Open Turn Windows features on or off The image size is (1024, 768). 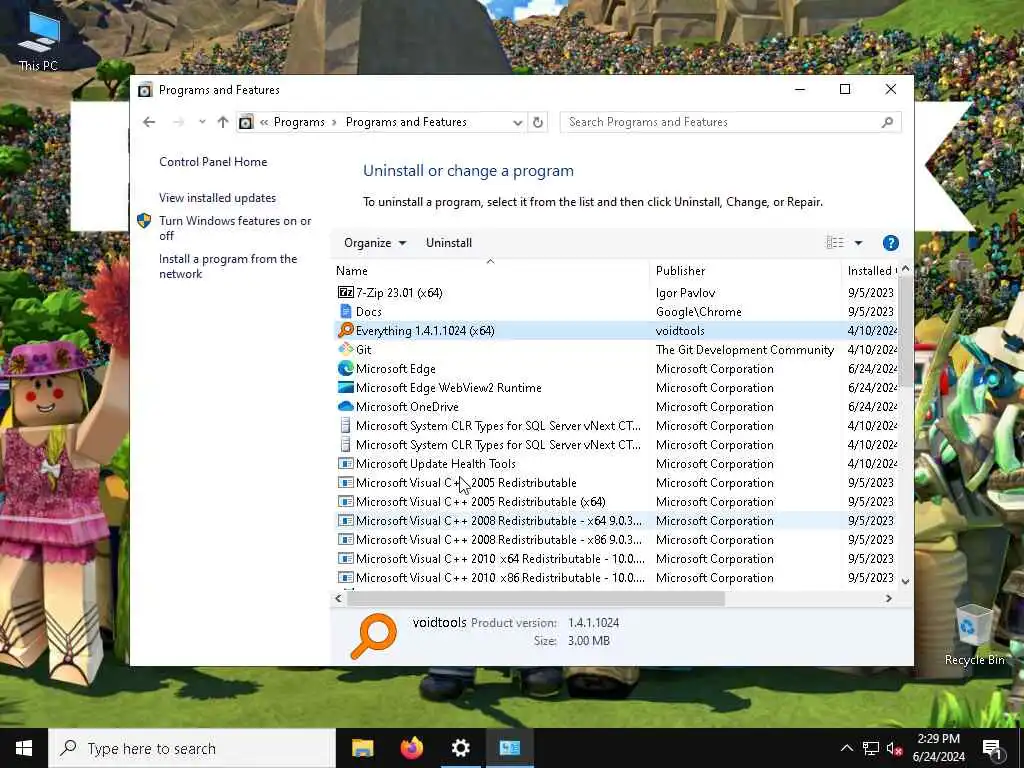235,228
